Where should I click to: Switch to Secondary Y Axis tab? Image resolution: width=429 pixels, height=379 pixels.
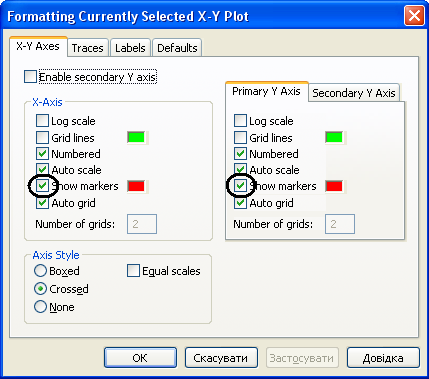click(x=354, y=93)
